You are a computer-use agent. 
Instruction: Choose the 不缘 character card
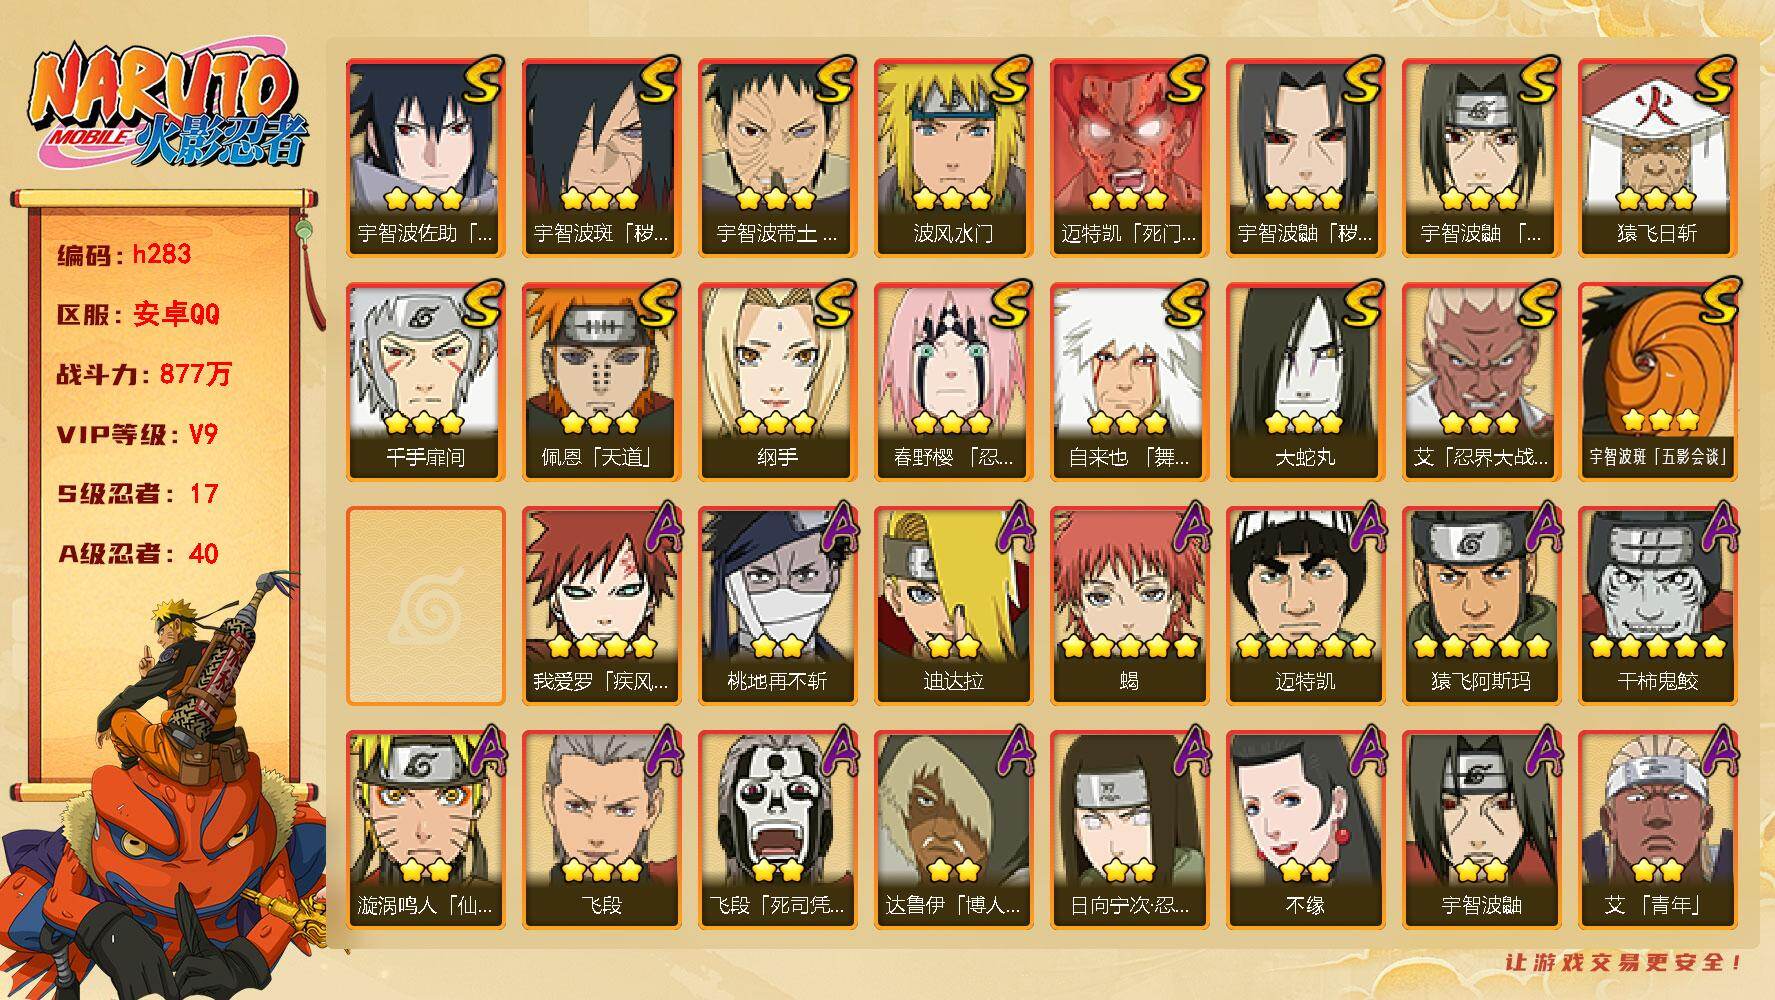click(1305, 829)
